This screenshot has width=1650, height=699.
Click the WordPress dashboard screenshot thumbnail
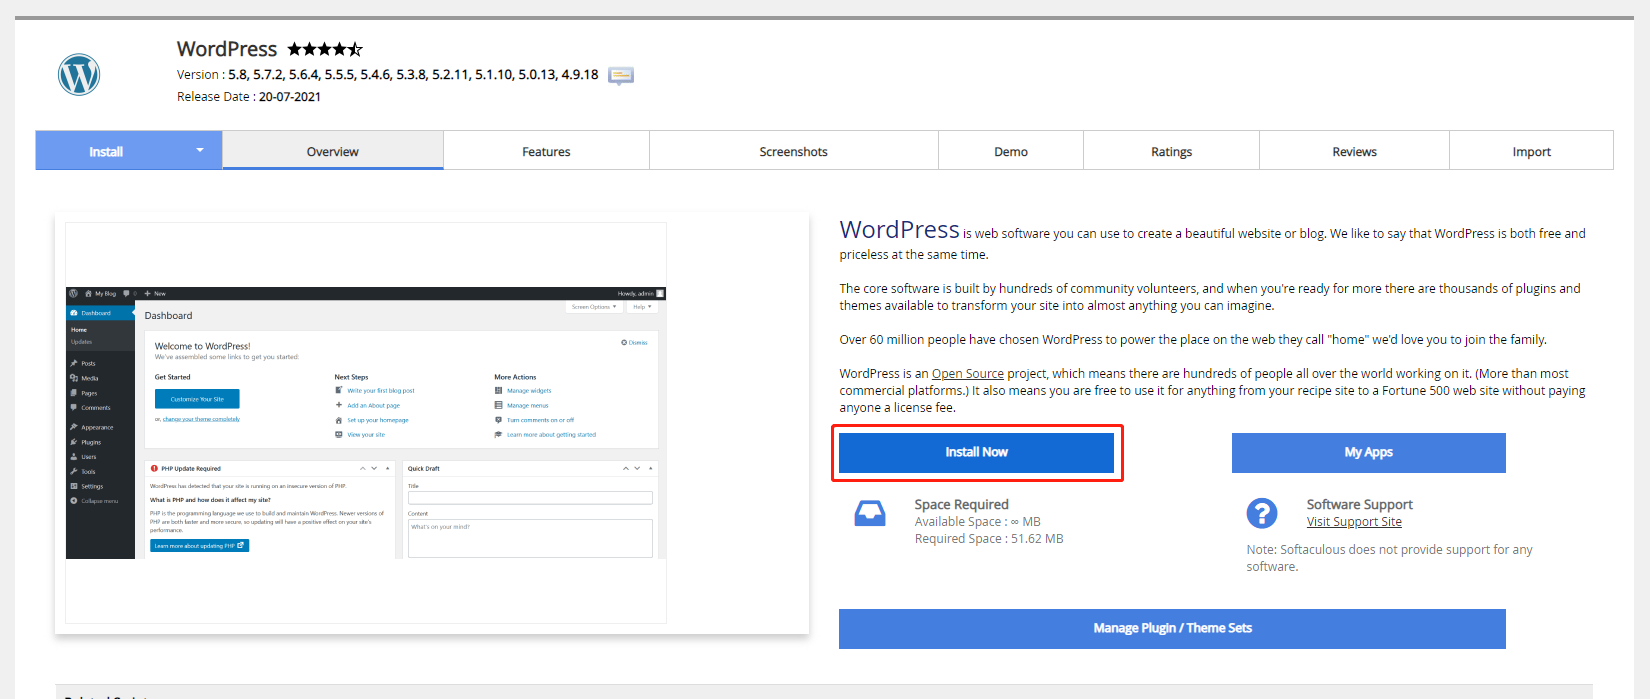(366, 423)
